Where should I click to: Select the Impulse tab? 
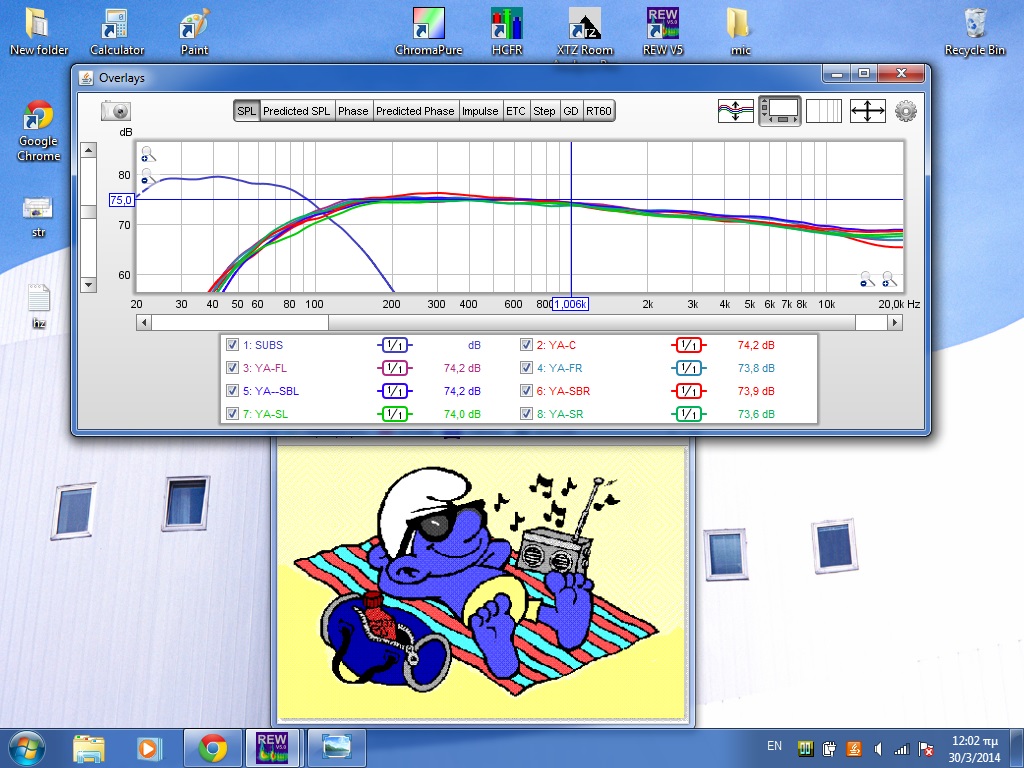pyautogui.click(x=480, y=111)
